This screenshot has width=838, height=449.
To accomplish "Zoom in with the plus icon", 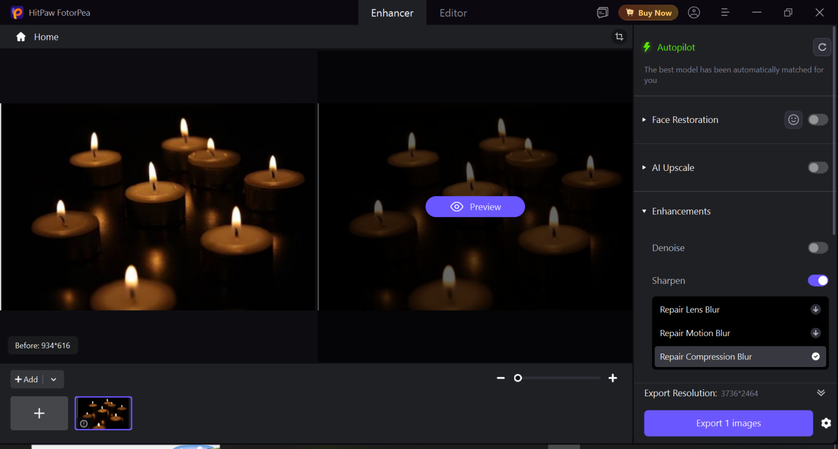I will 612,378.
